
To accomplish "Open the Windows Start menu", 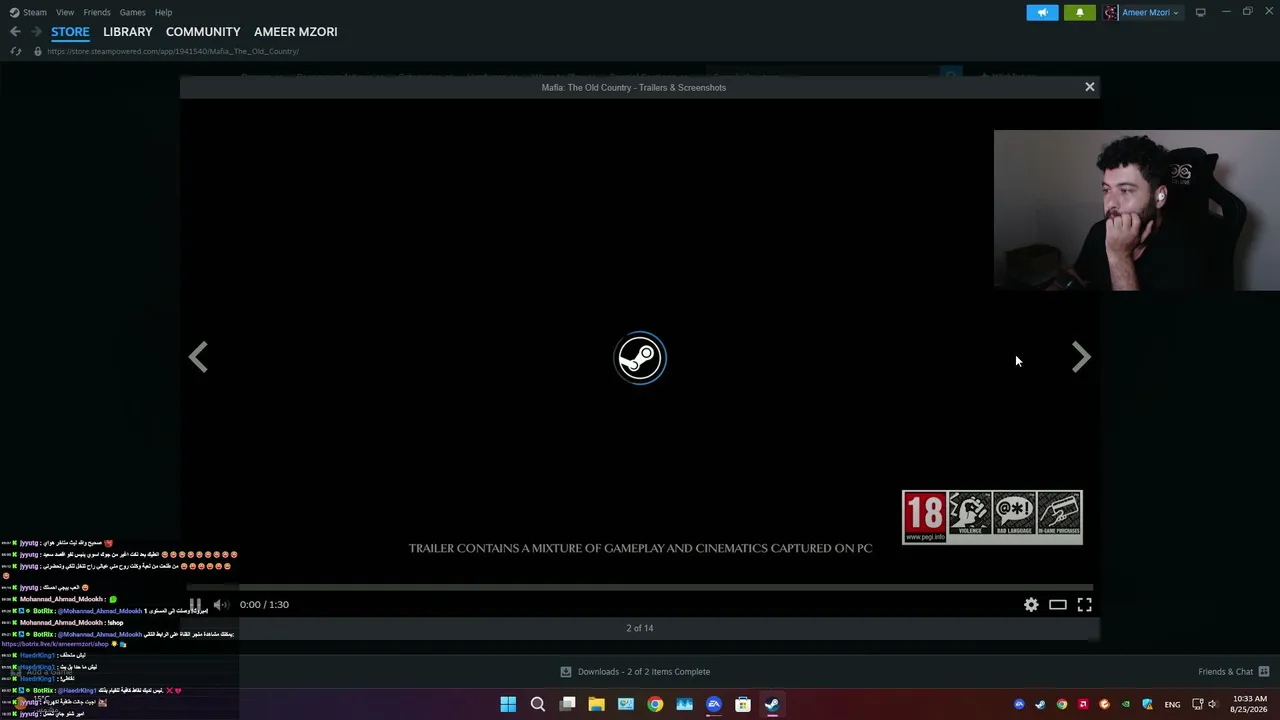I will [508, 704].
